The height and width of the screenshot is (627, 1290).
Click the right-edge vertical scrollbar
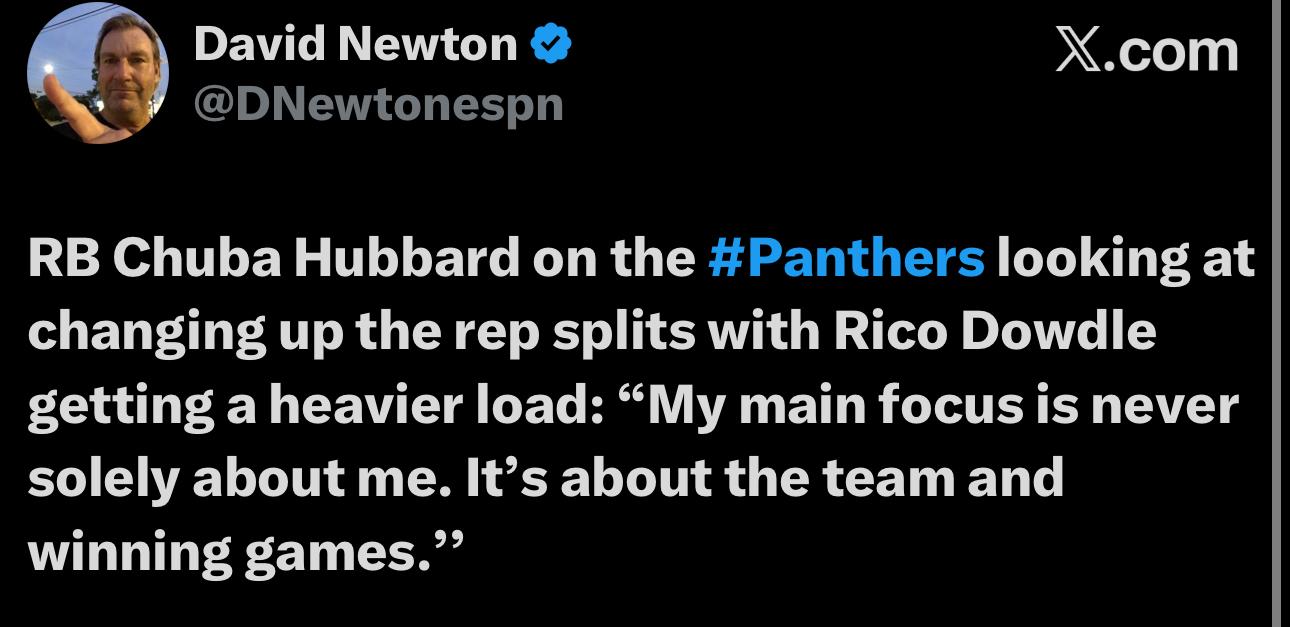coord(1279,313)
